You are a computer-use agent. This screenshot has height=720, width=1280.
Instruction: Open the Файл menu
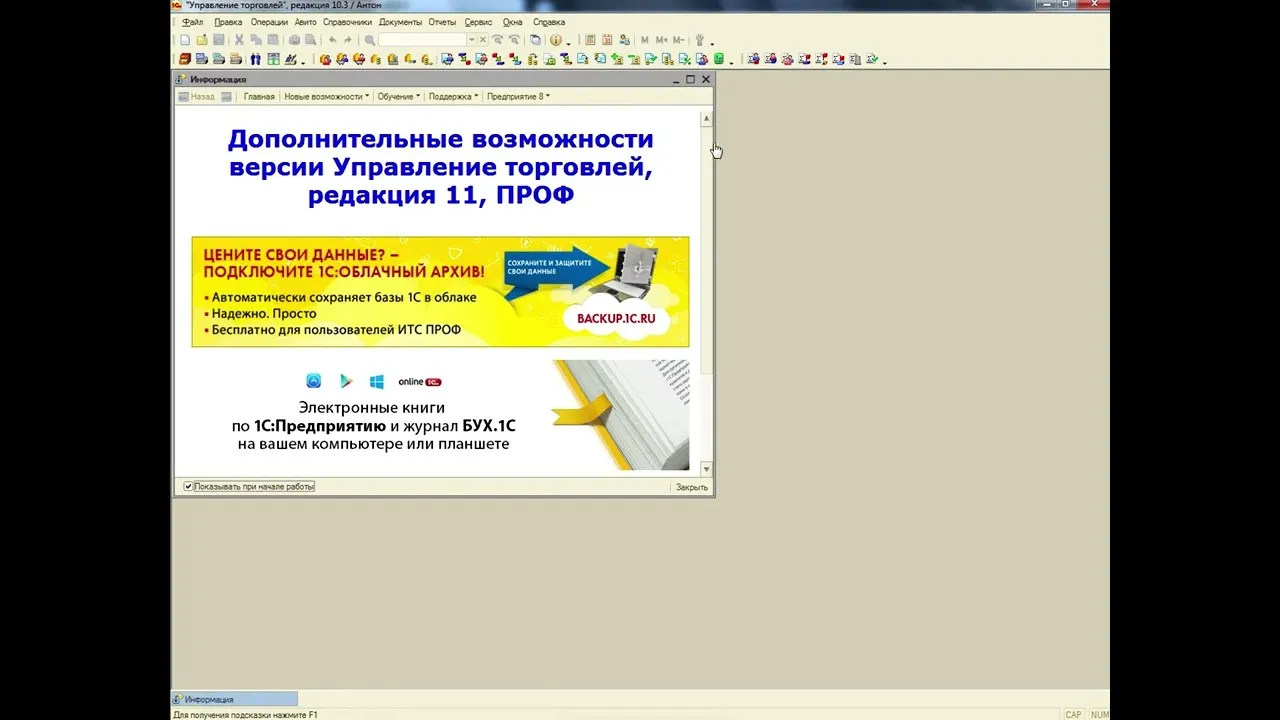(193, 22)
